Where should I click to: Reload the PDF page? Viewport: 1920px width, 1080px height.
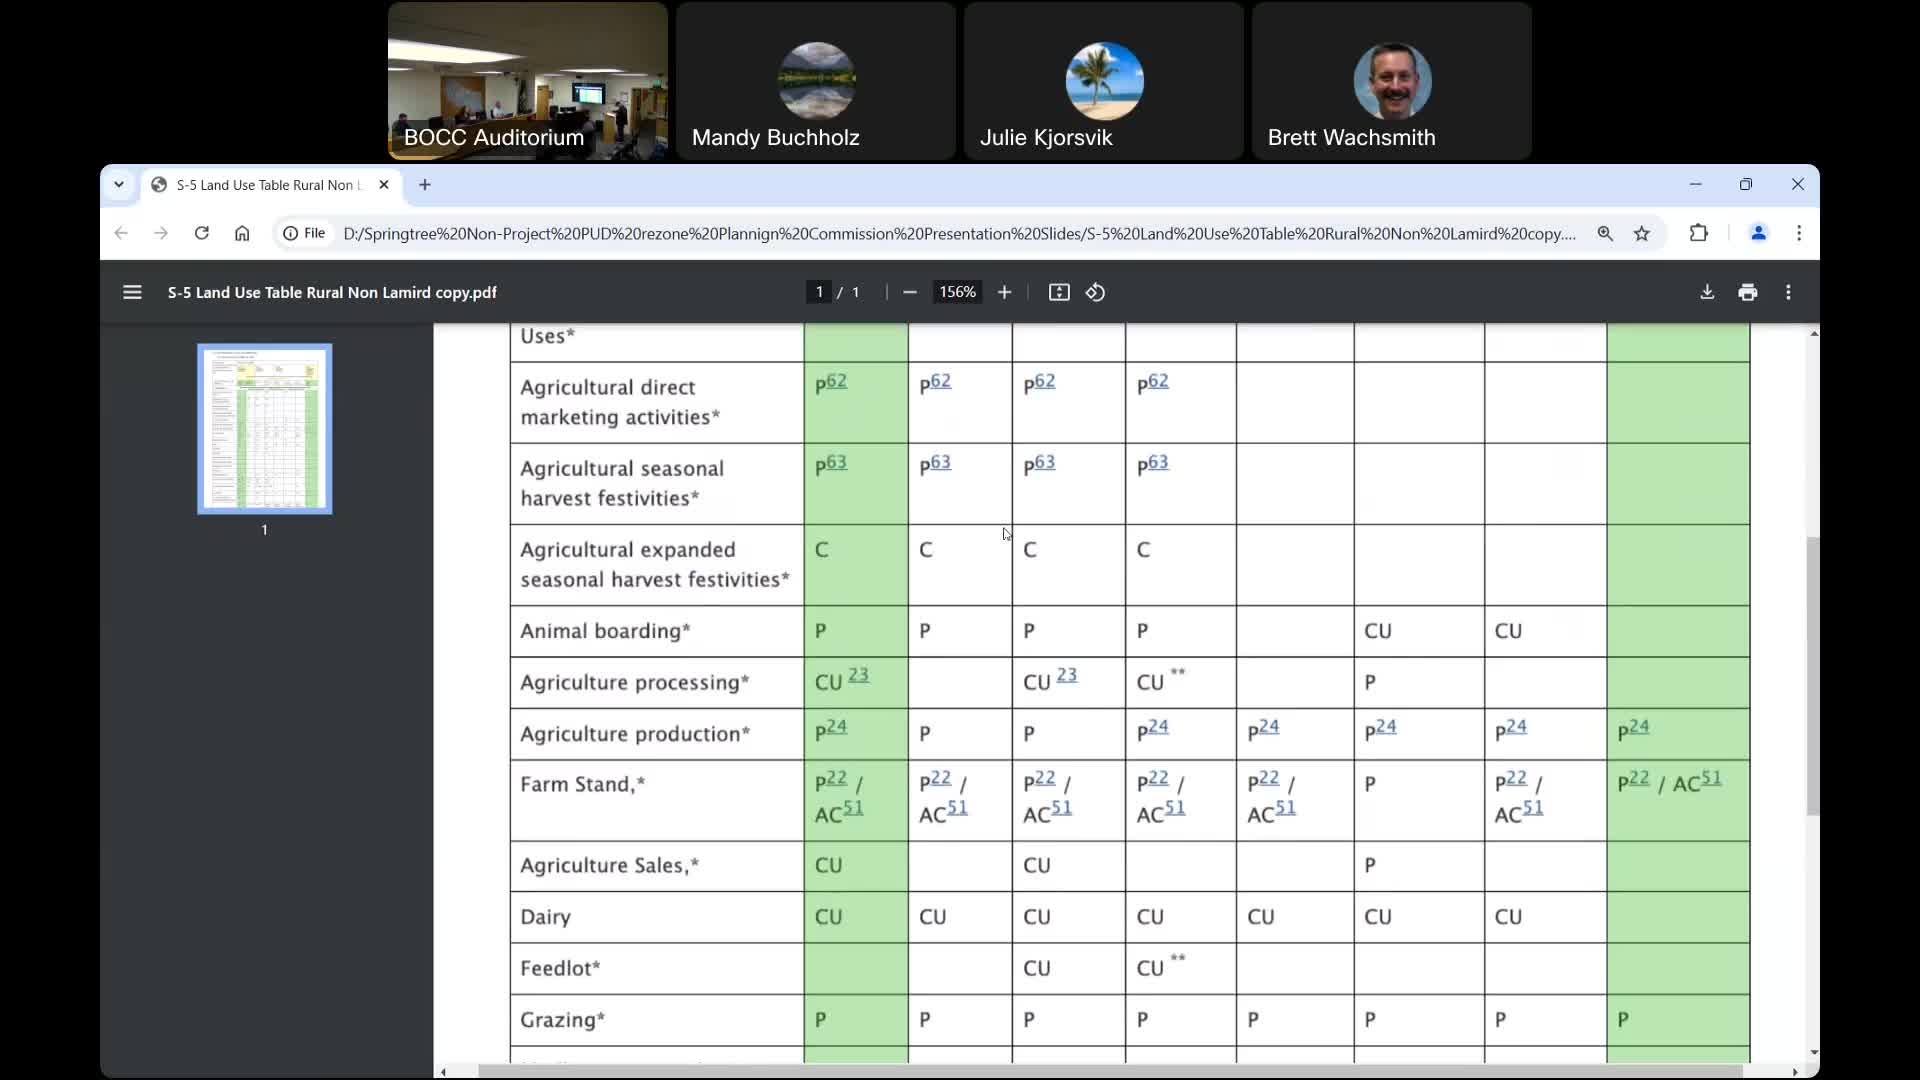pos(202,233)
